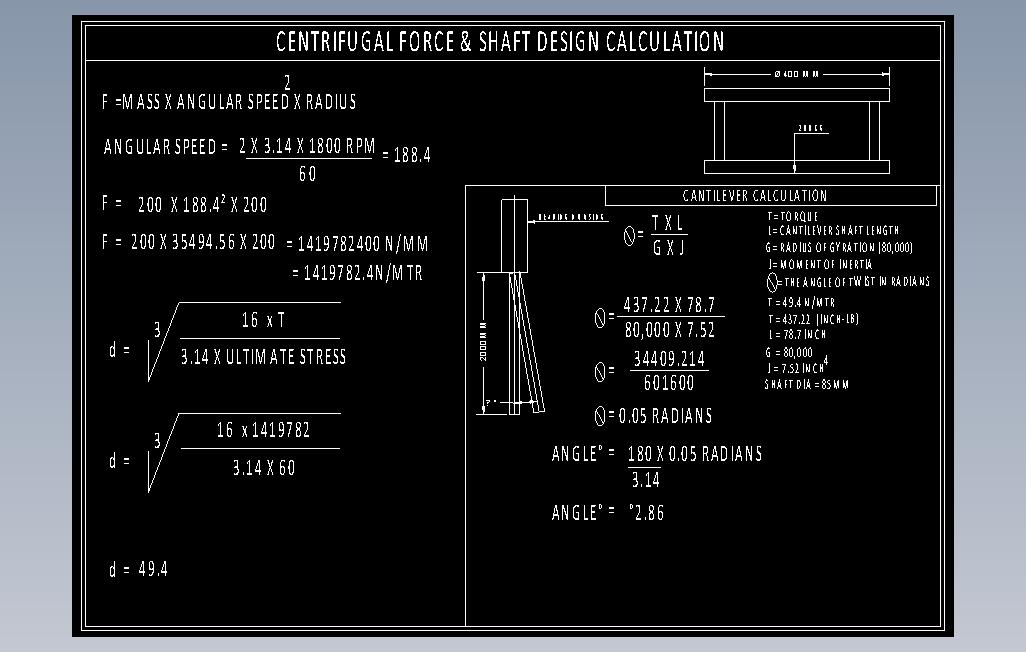
Task: Click the 'ANGULAR SPEED =' label
Action: click(x=166, y=147)
